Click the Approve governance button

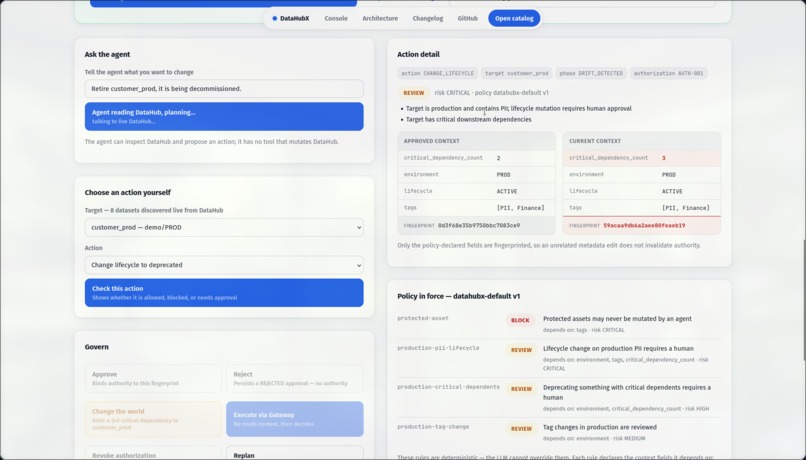click(x=153, y=378)
